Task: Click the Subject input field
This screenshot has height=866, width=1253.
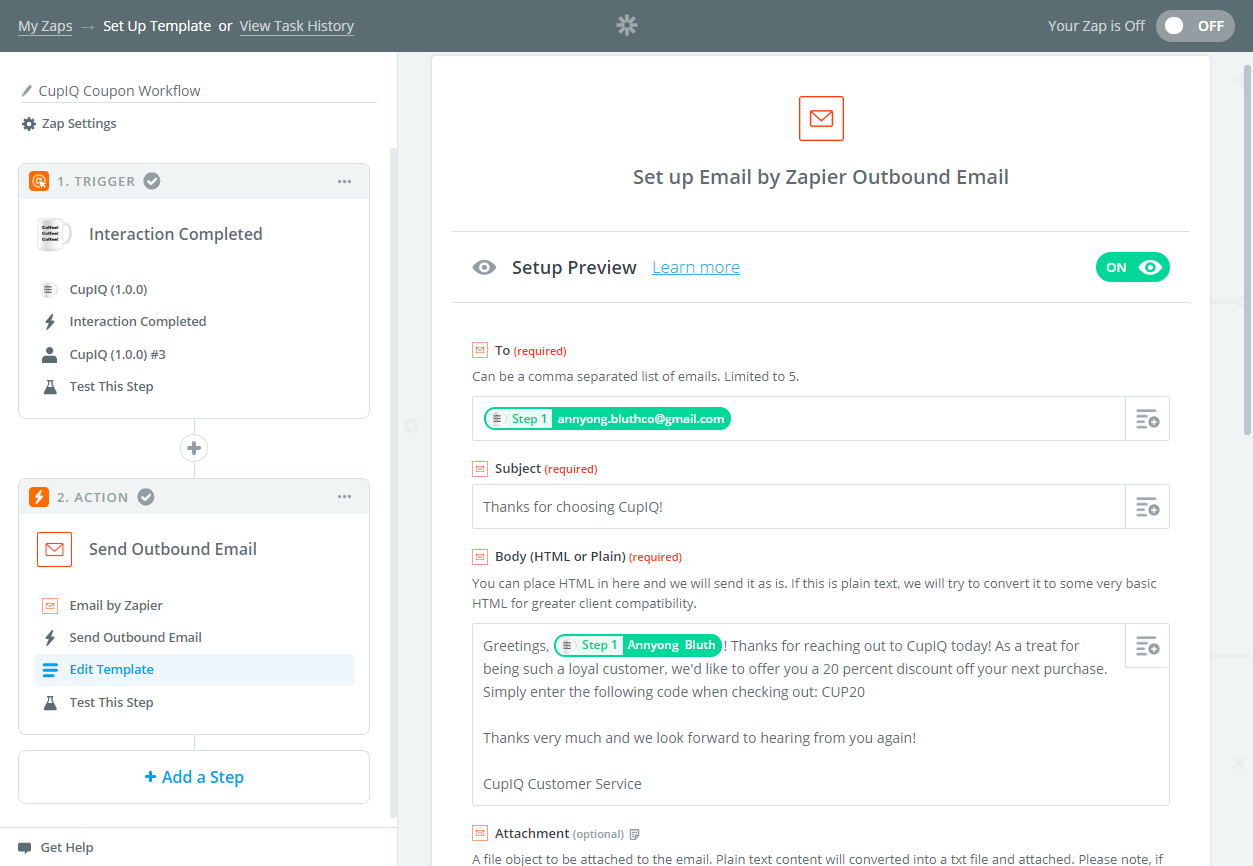Action: click(x=799, y=507)
